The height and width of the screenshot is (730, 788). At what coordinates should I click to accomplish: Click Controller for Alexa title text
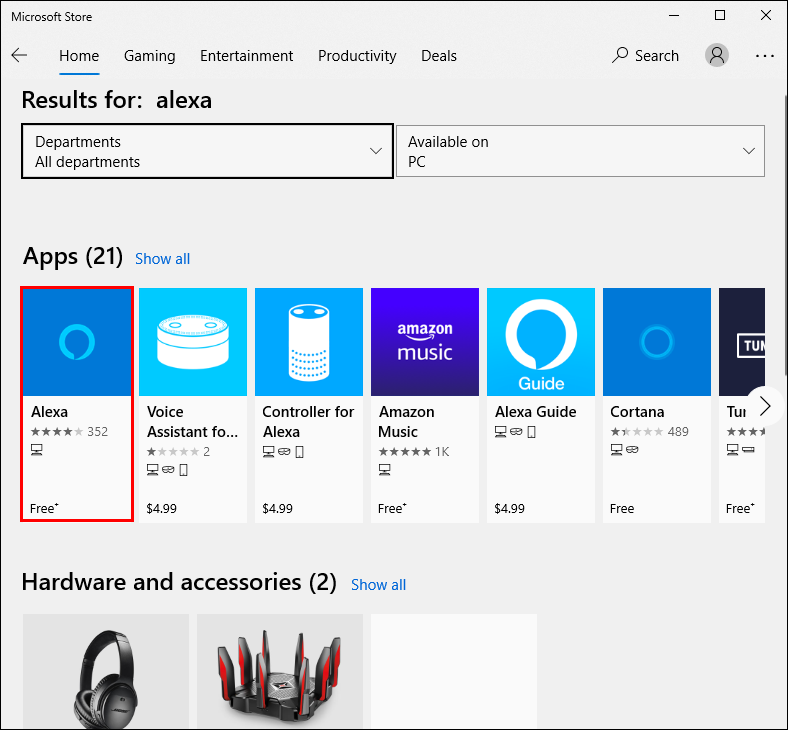pos(308,422)
